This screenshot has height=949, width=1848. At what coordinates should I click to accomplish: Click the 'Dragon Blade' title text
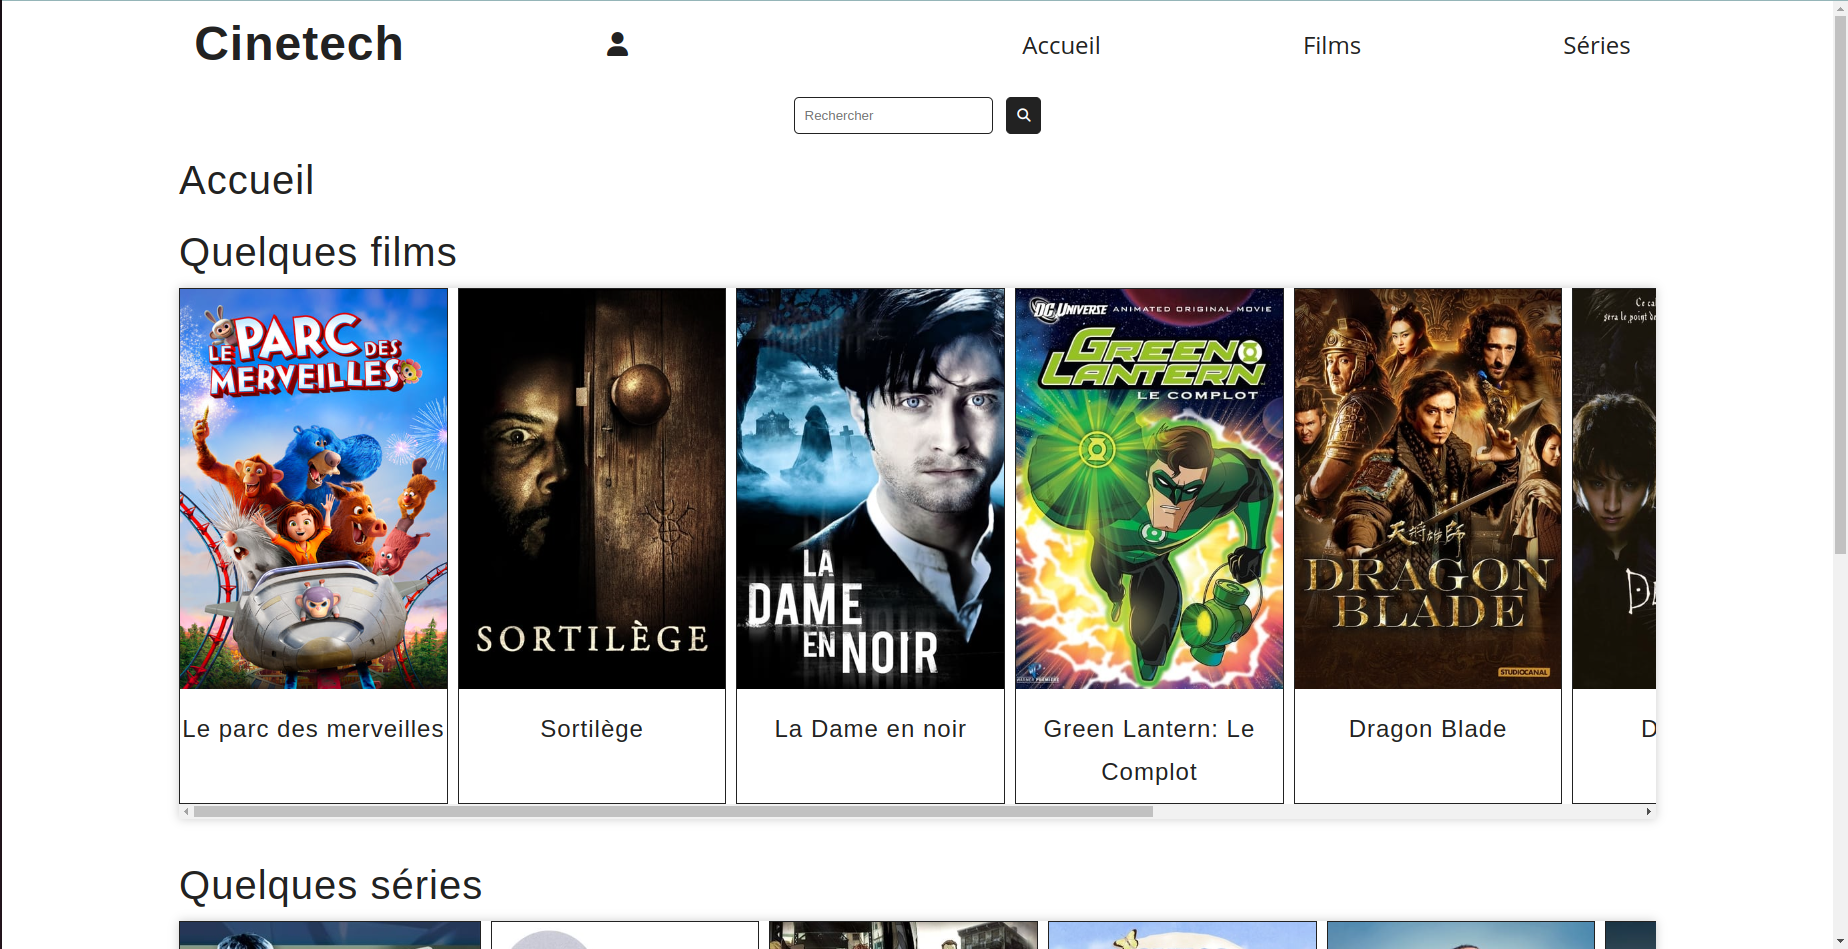1428,729
